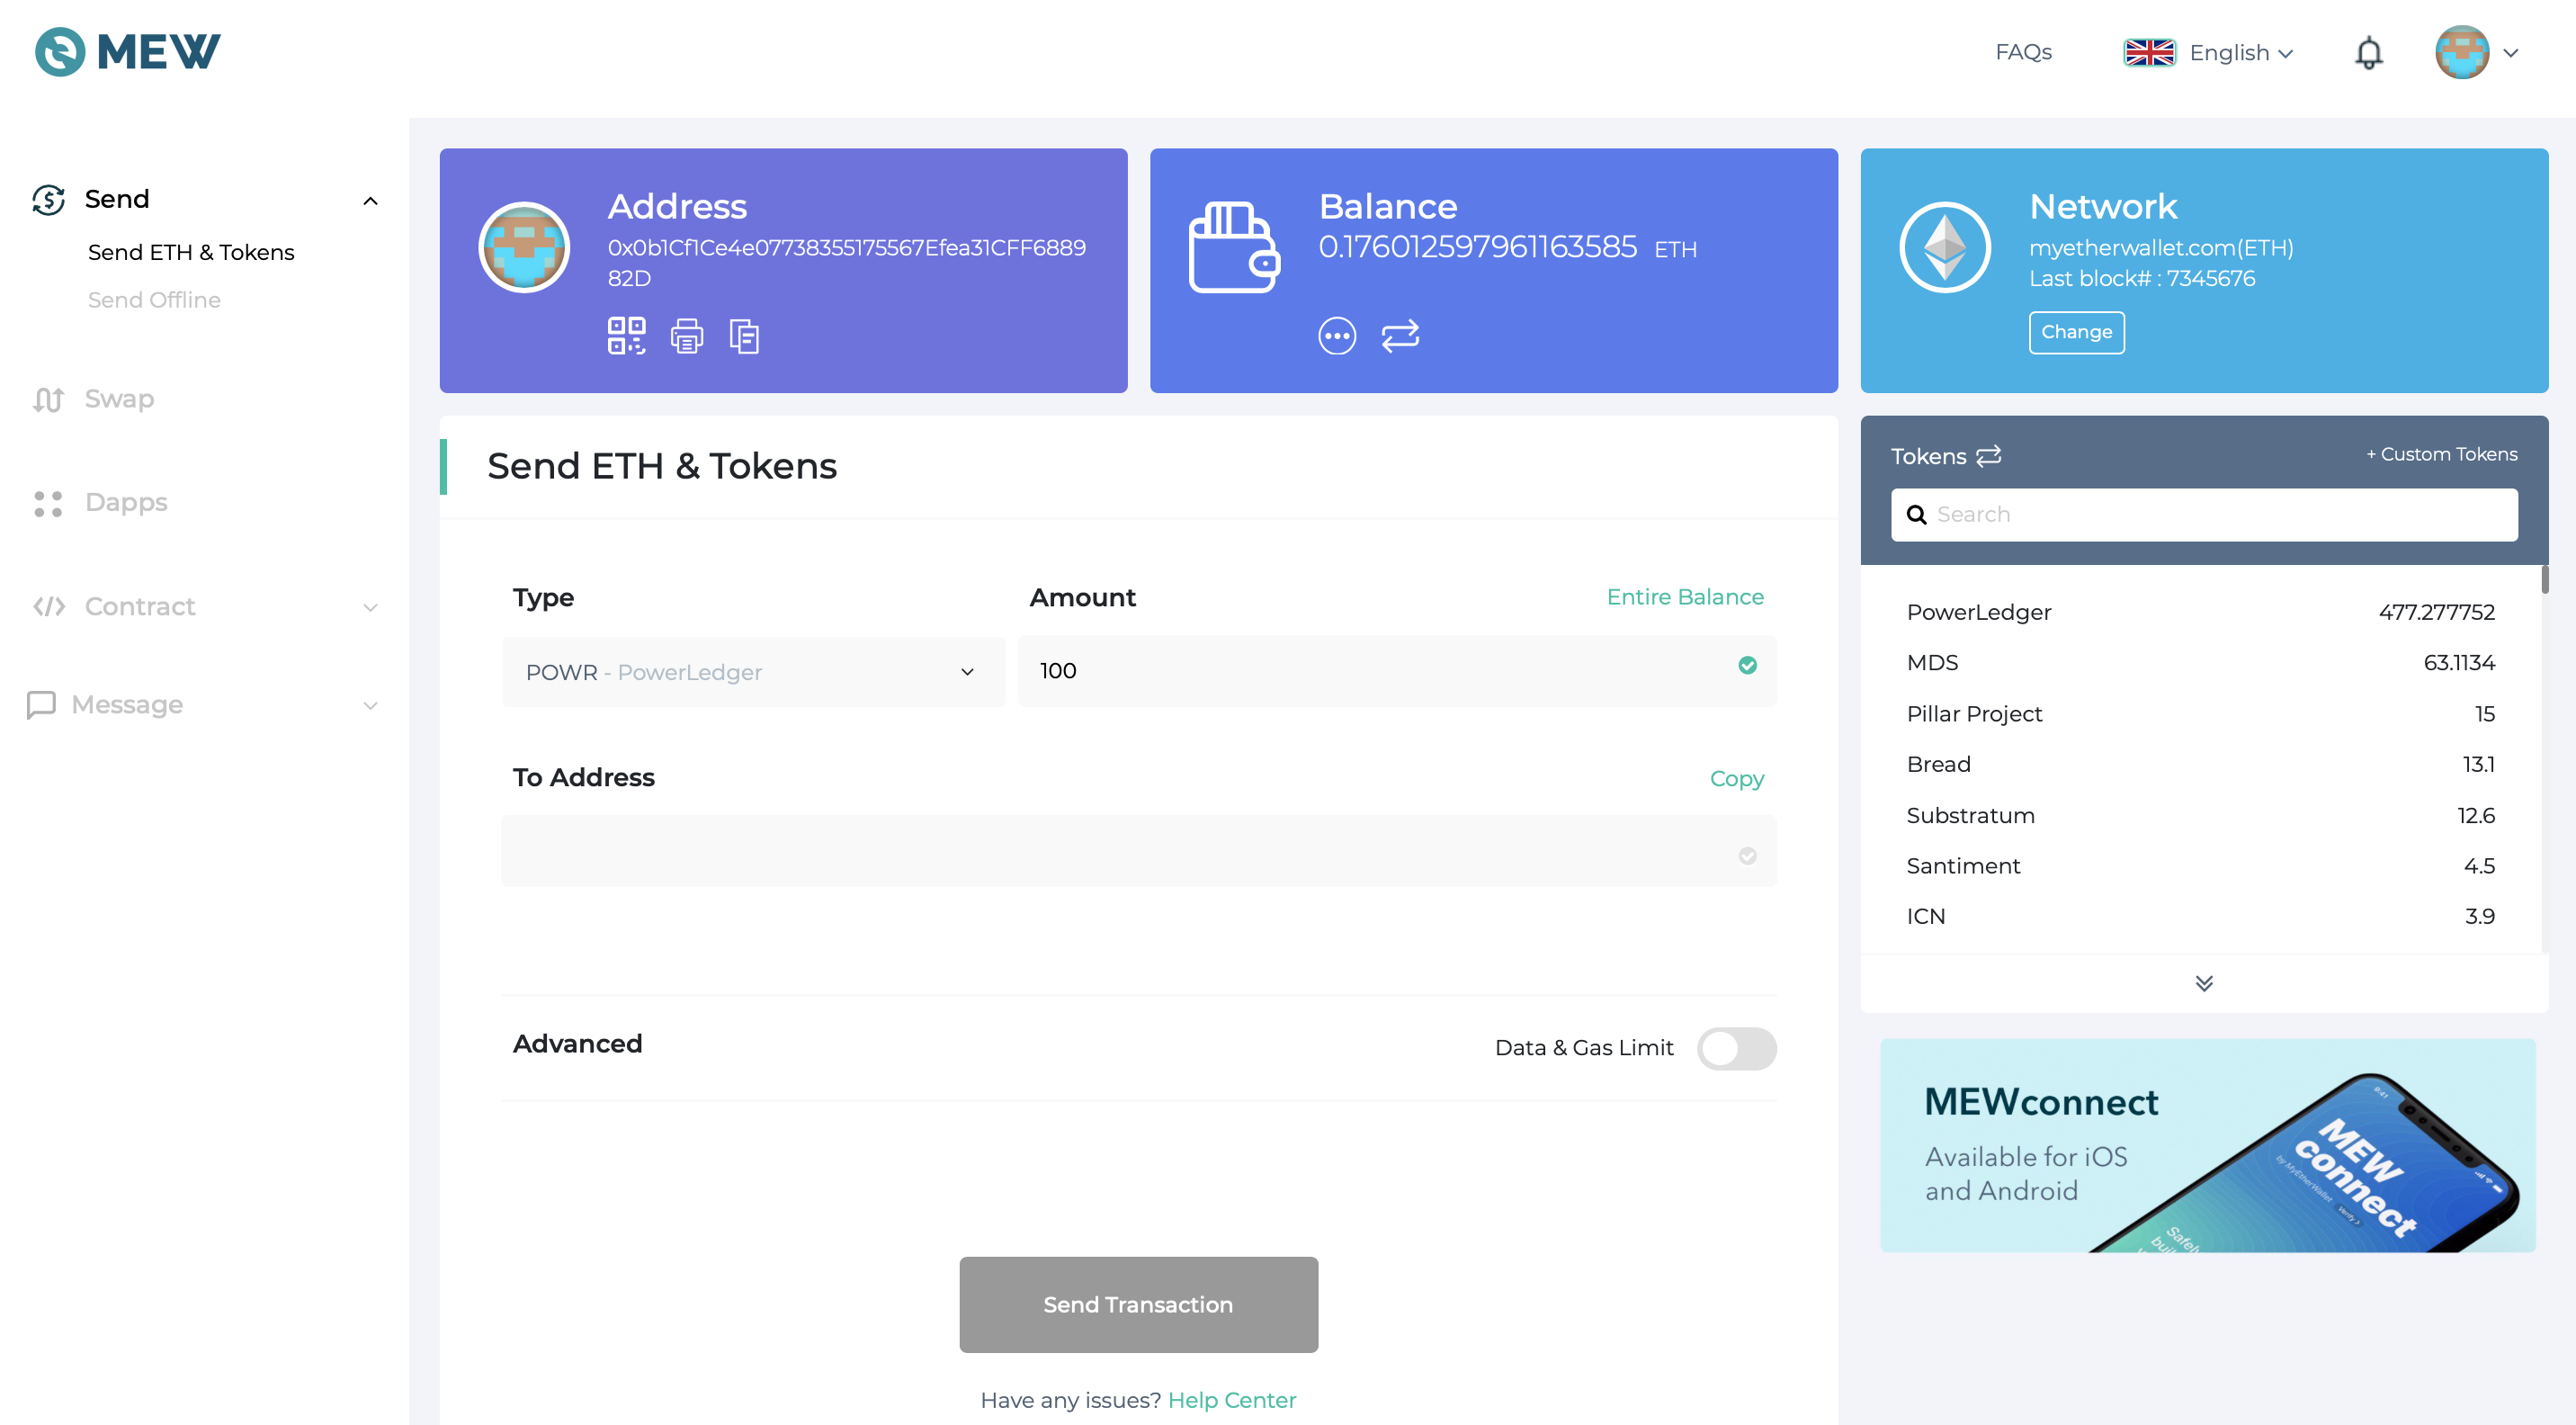2576x1425 pixels.
Task: Click the UK flag icon
Action: [2149, 52]
